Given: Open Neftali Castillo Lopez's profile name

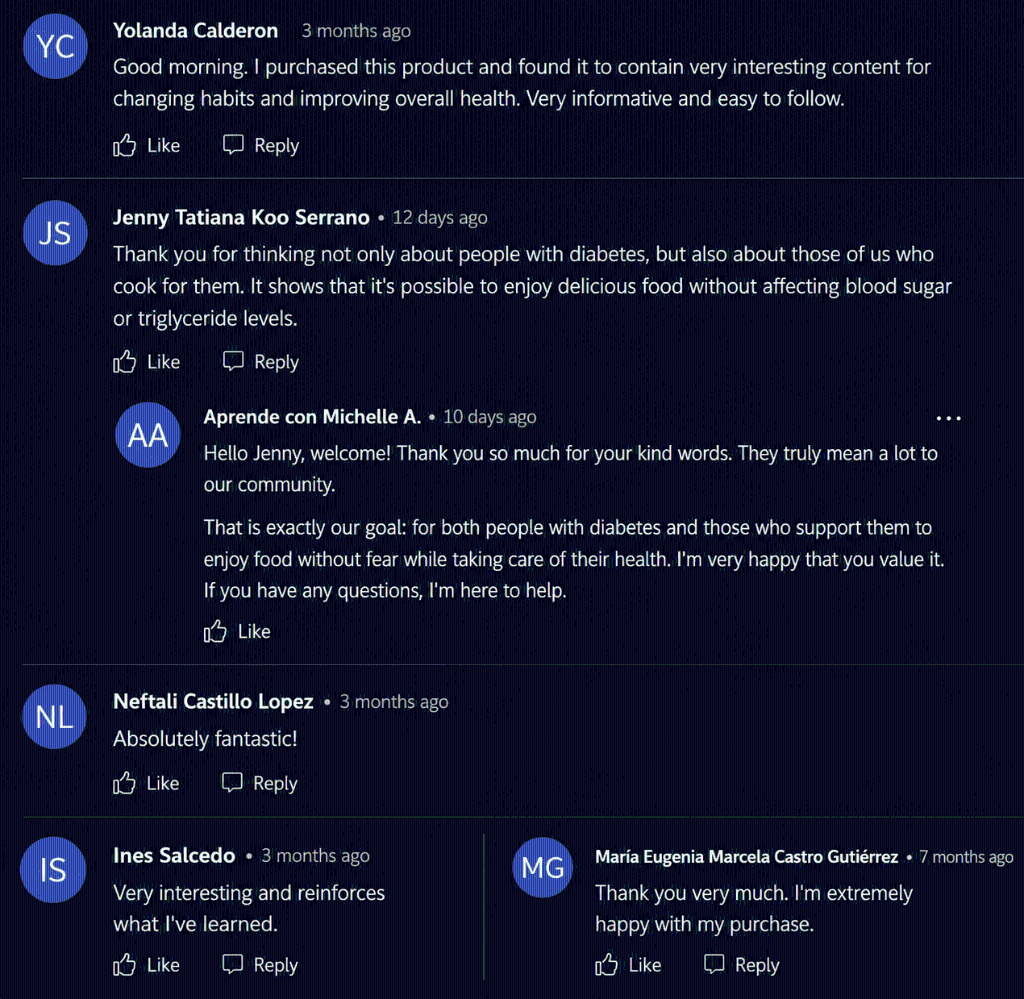Looking at the screenshot, I should pyautogui.click(x=213, y=701).
